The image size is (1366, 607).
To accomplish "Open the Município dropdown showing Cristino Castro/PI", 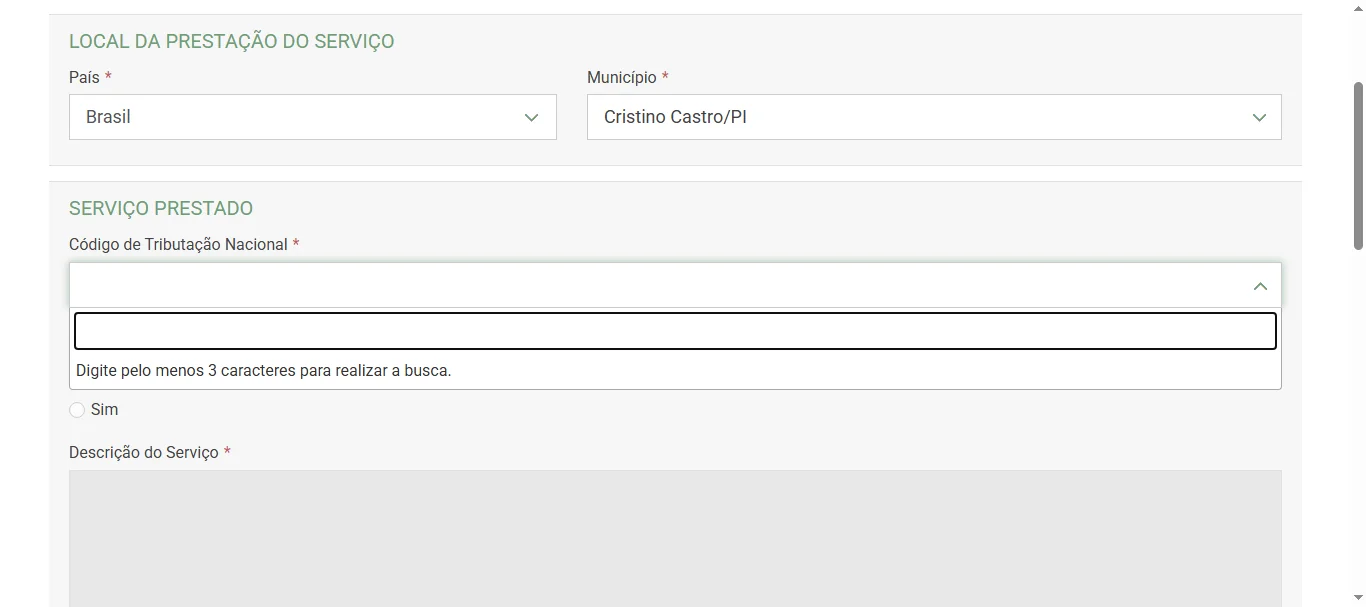I will (x=933, y=117).
